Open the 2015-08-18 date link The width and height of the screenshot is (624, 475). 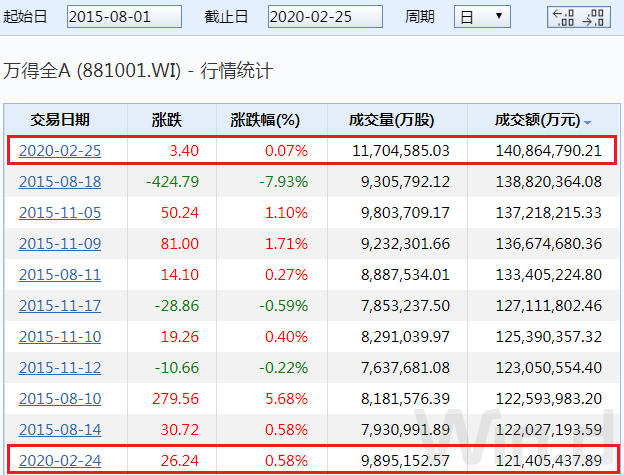[x=60, y=182]
